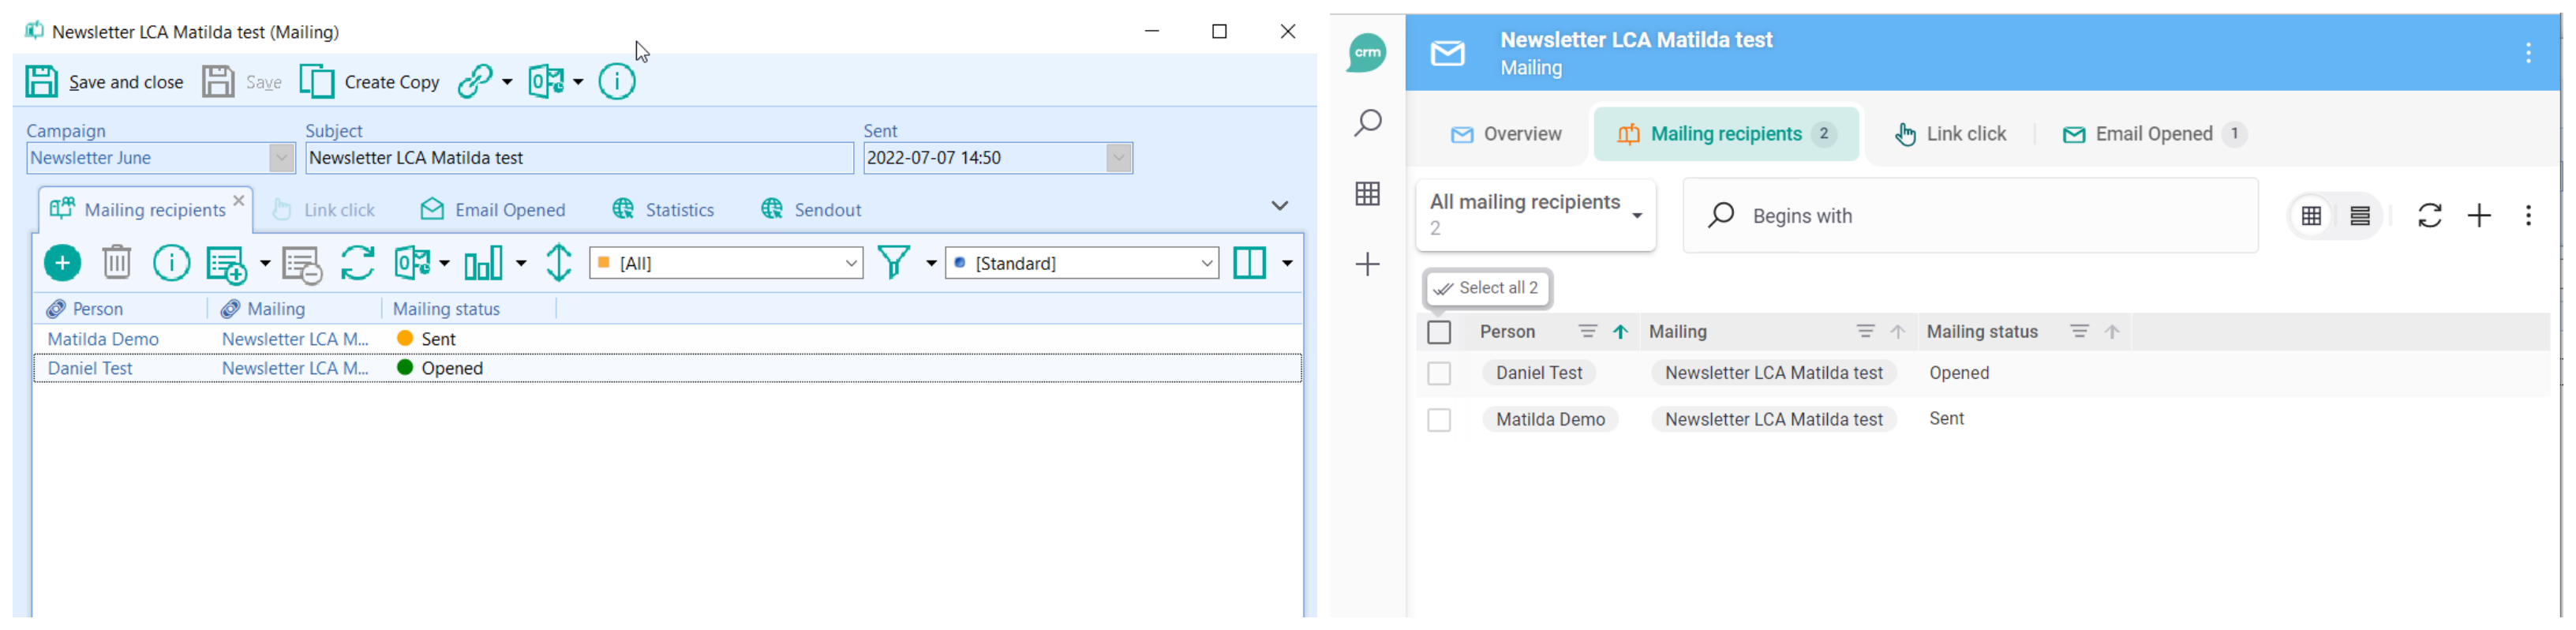Click the Create Copy icon

(317, 82)
